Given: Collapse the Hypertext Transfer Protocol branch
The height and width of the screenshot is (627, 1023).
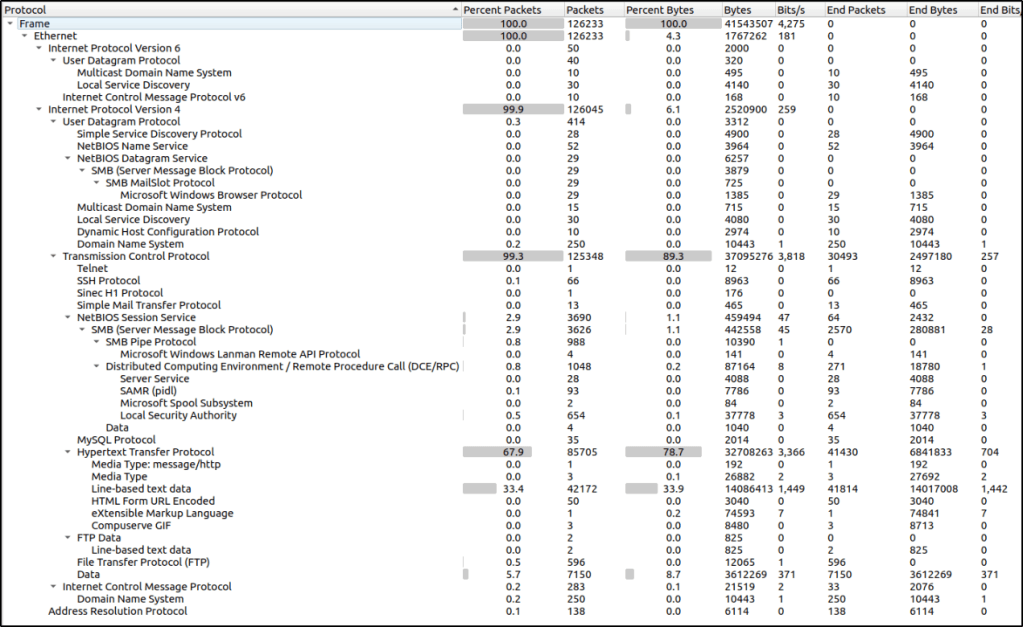Looking at the screenshot, I should pos(67,452).
